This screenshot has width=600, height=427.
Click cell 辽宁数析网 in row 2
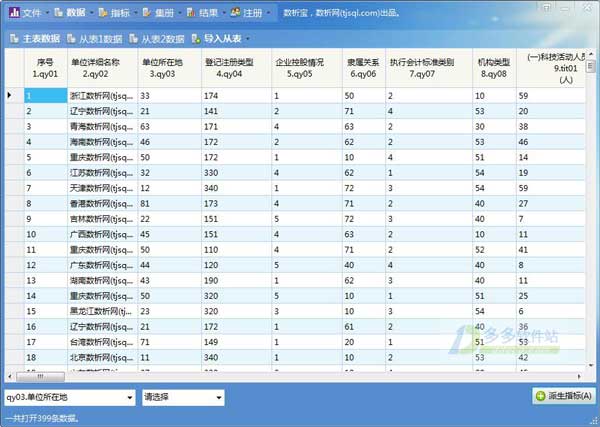[102, 111]
